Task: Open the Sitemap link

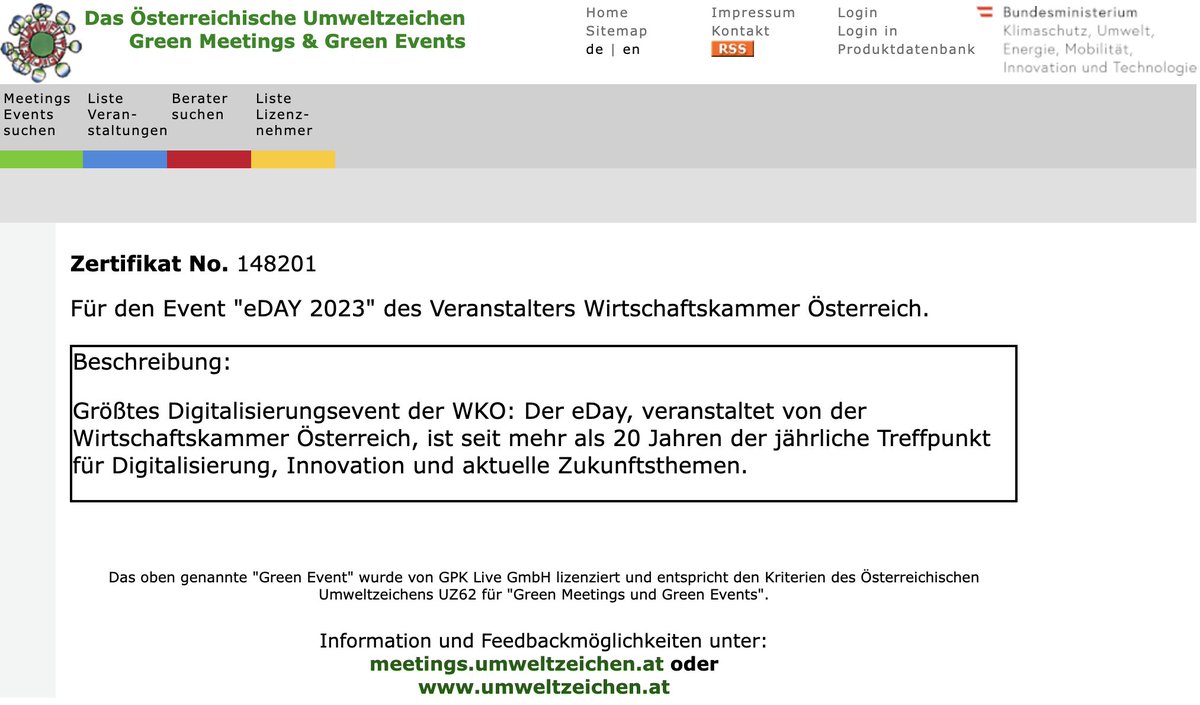Action: [616, 31]
